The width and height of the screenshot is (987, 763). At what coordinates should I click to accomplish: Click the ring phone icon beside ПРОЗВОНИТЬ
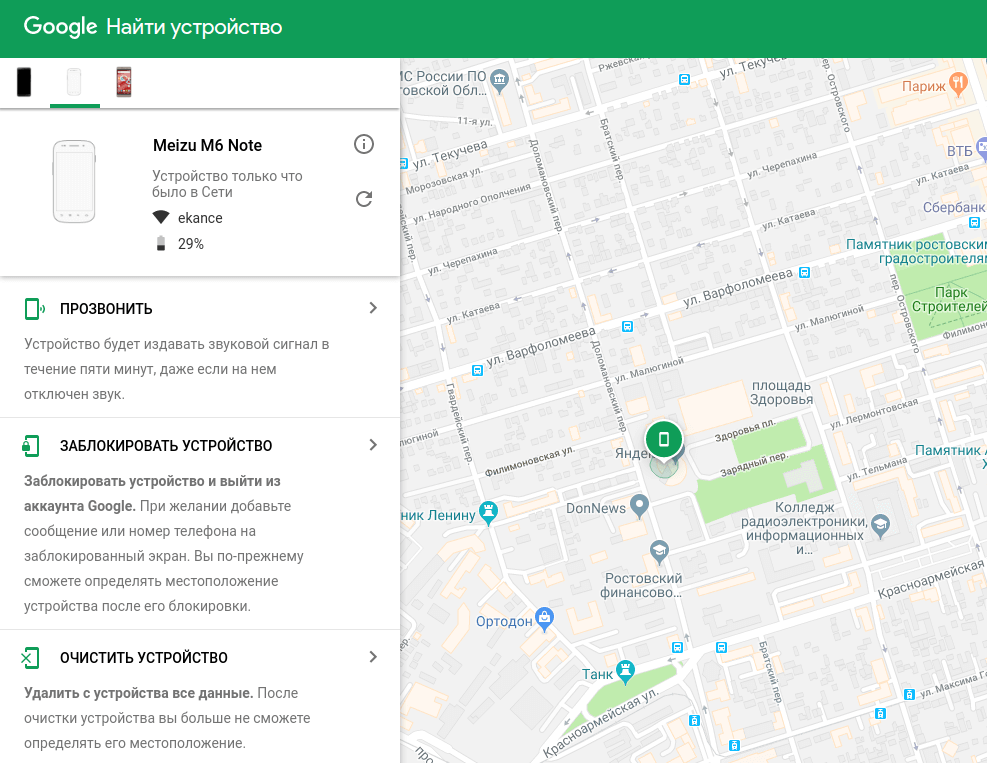click(34, 308)
